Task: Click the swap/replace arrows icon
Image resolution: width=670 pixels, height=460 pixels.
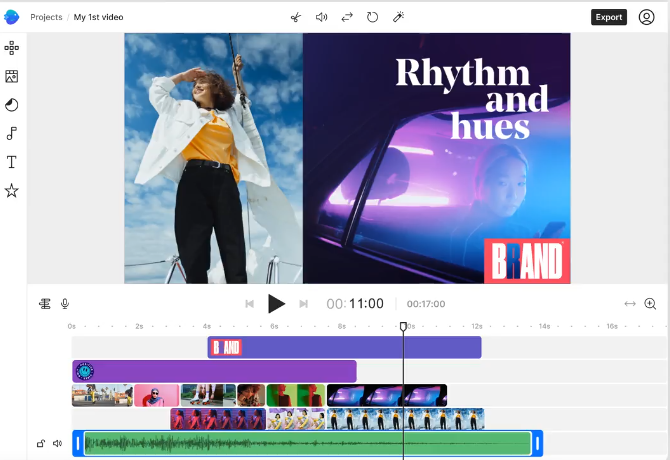Action: point(347,17)
